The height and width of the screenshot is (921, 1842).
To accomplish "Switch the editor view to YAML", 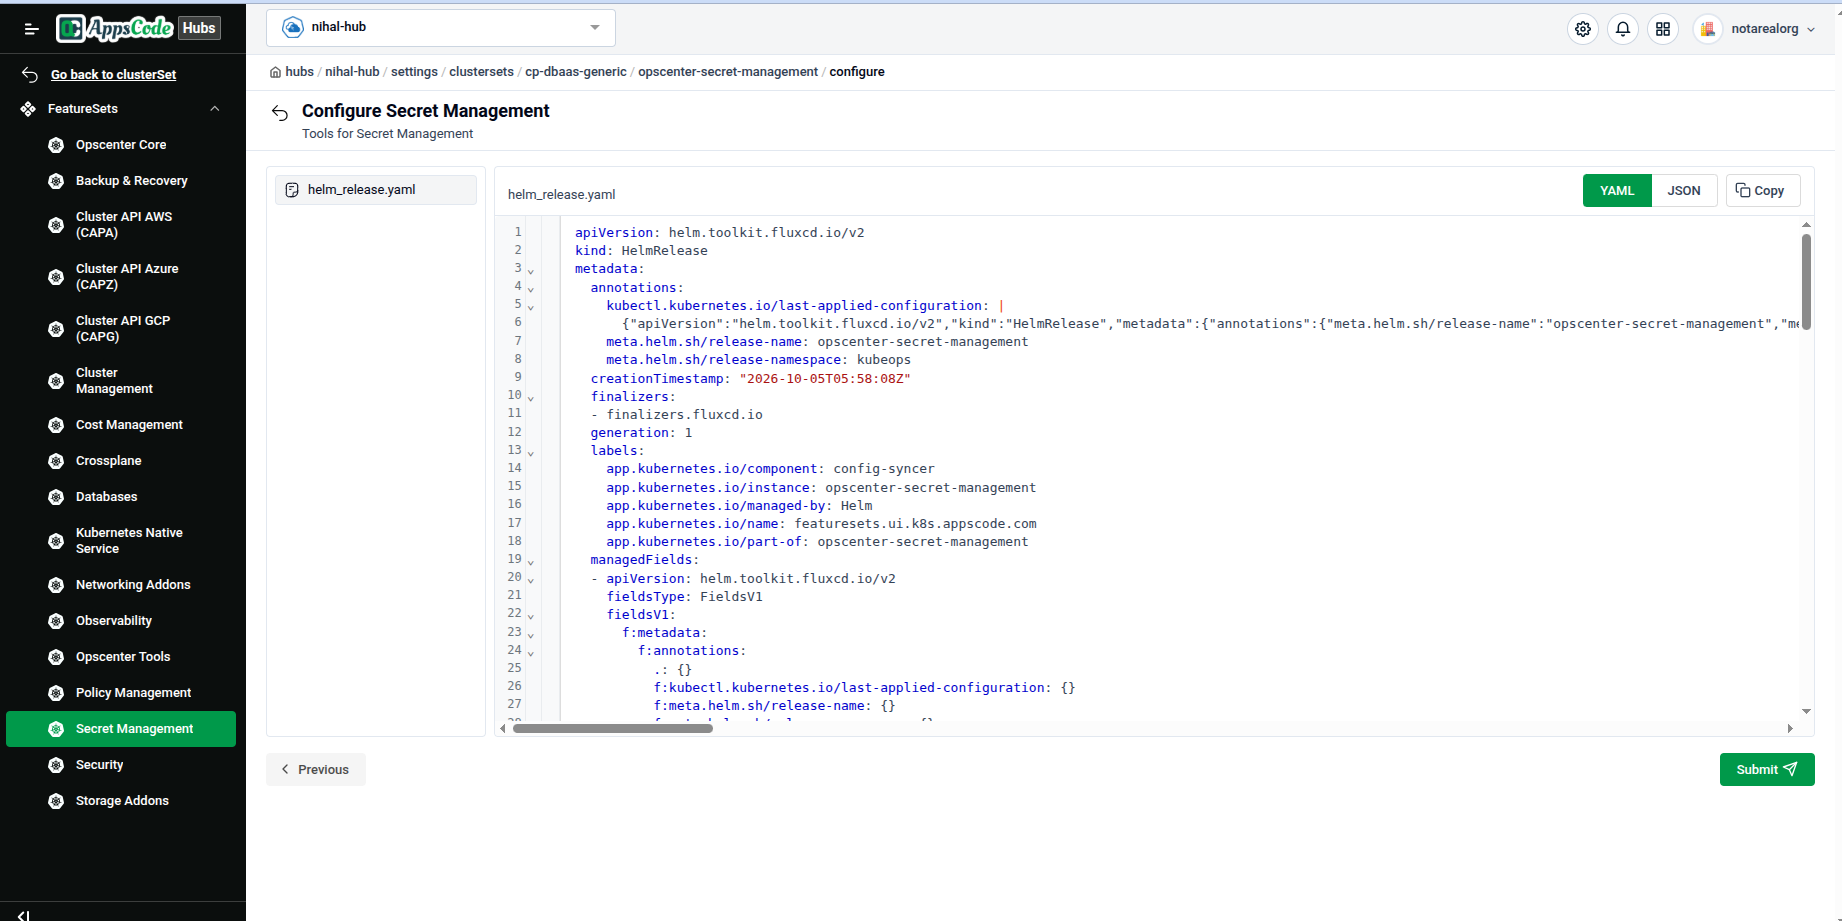I will point(1617,190).
